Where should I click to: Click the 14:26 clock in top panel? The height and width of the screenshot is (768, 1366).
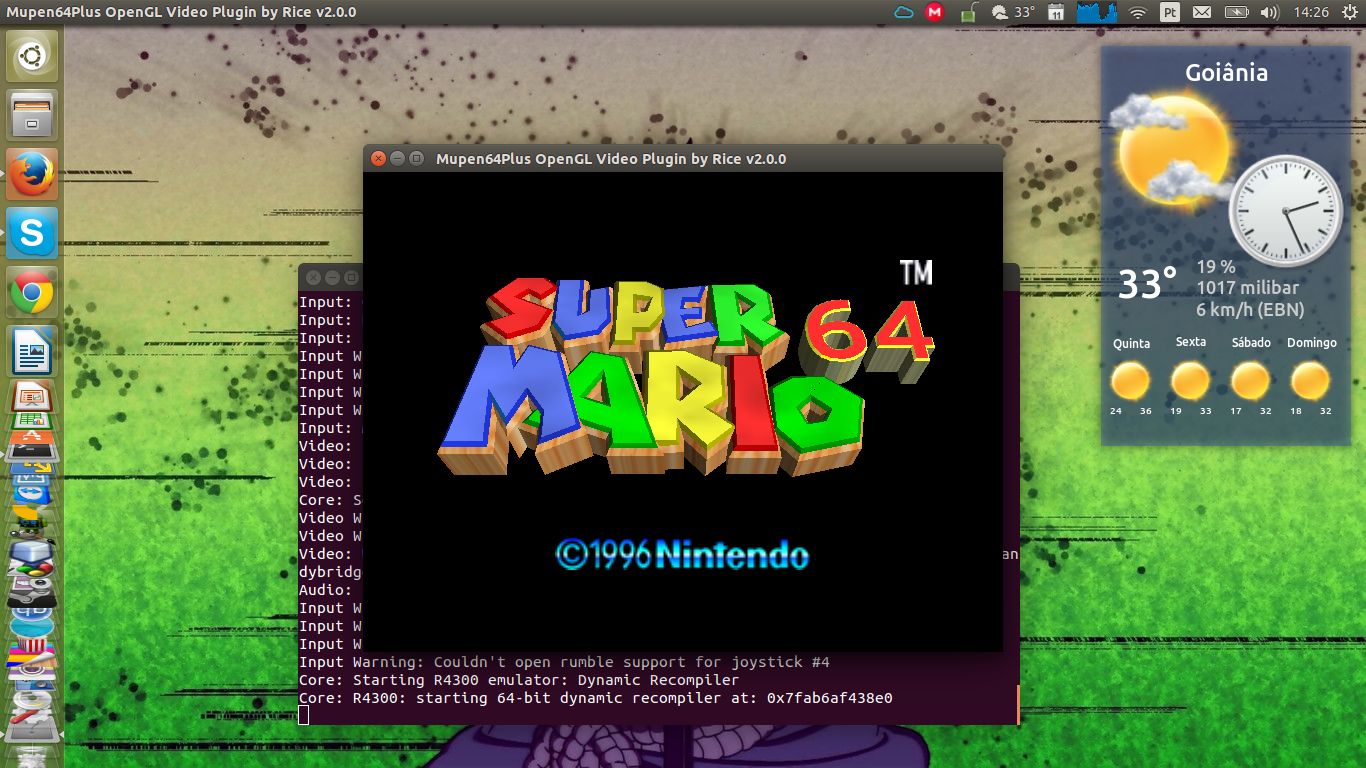point(1310,12)
